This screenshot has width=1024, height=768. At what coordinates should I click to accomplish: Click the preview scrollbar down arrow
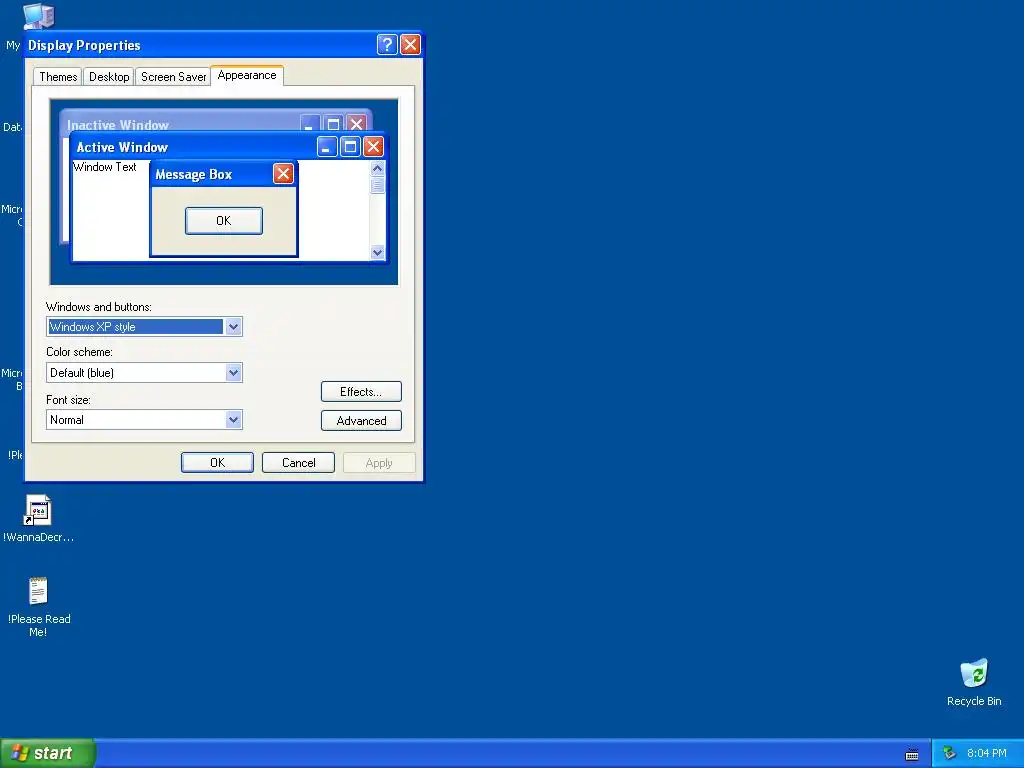pyautogui.click(x=377, y=252)
